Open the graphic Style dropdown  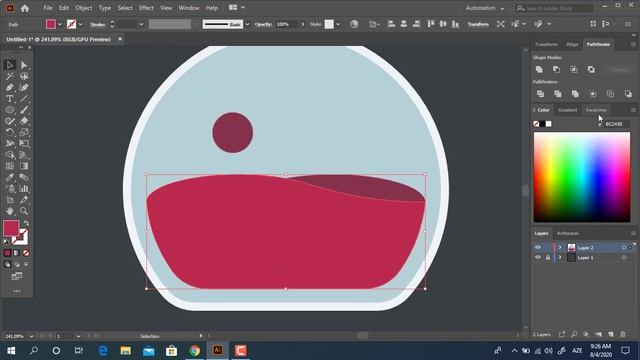(x=338, y=24)
